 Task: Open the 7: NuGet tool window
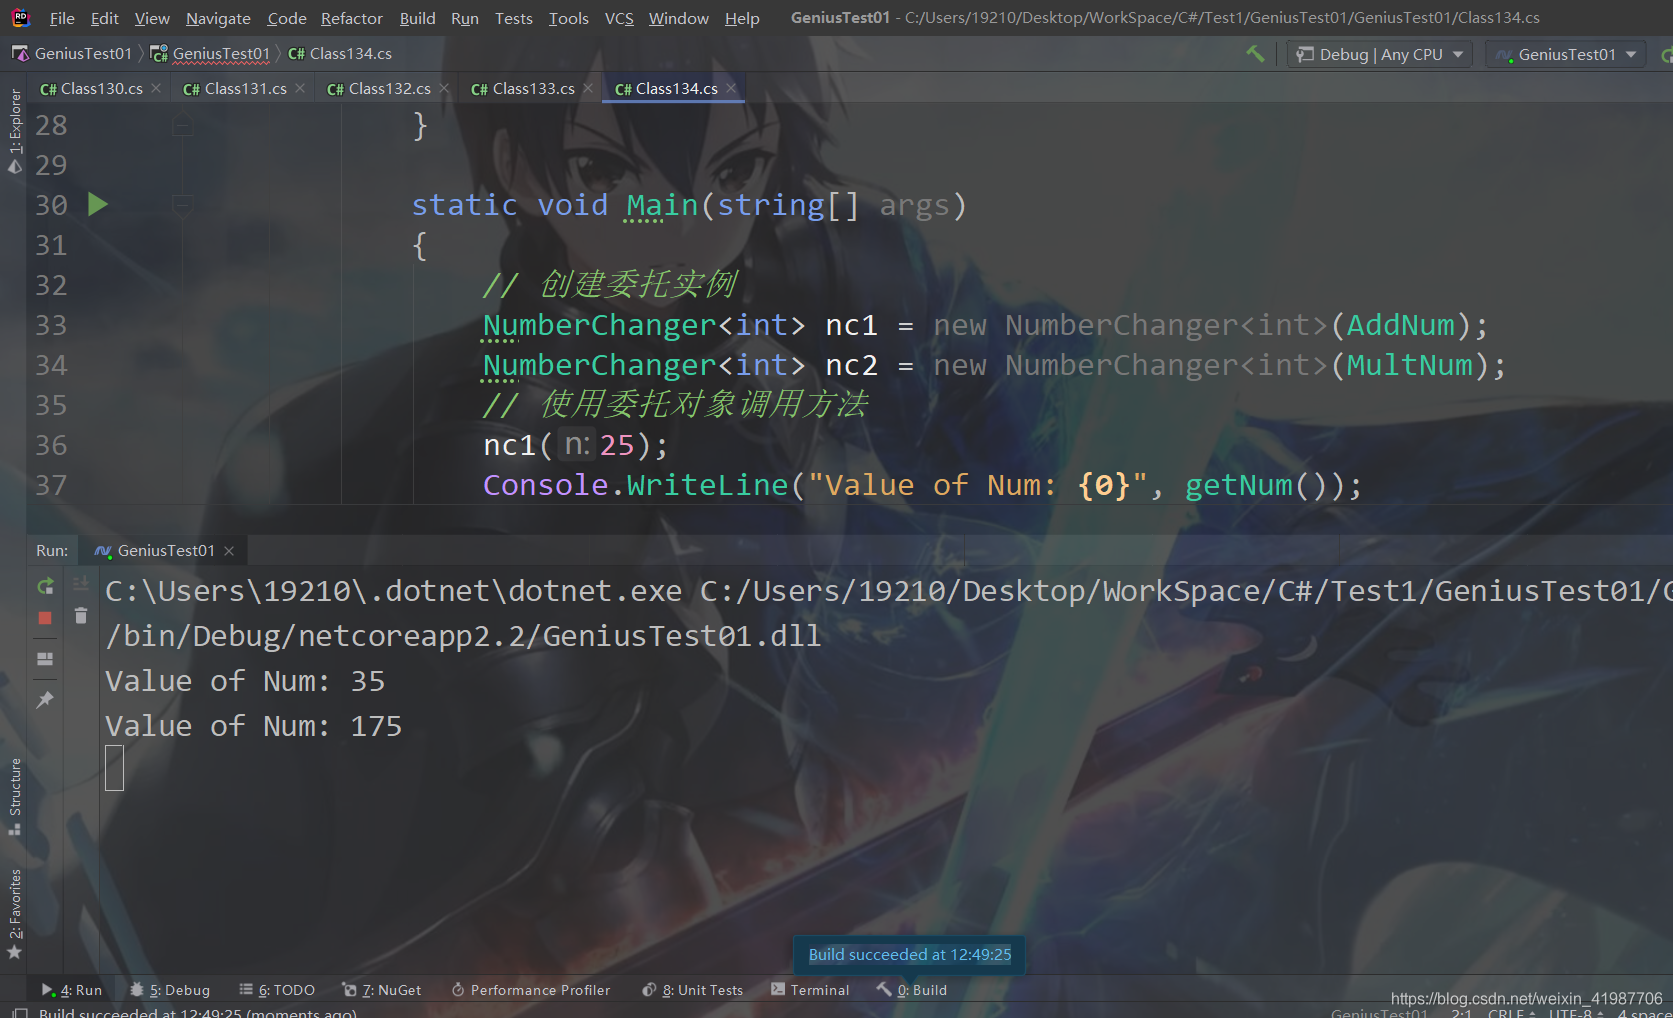381,990
